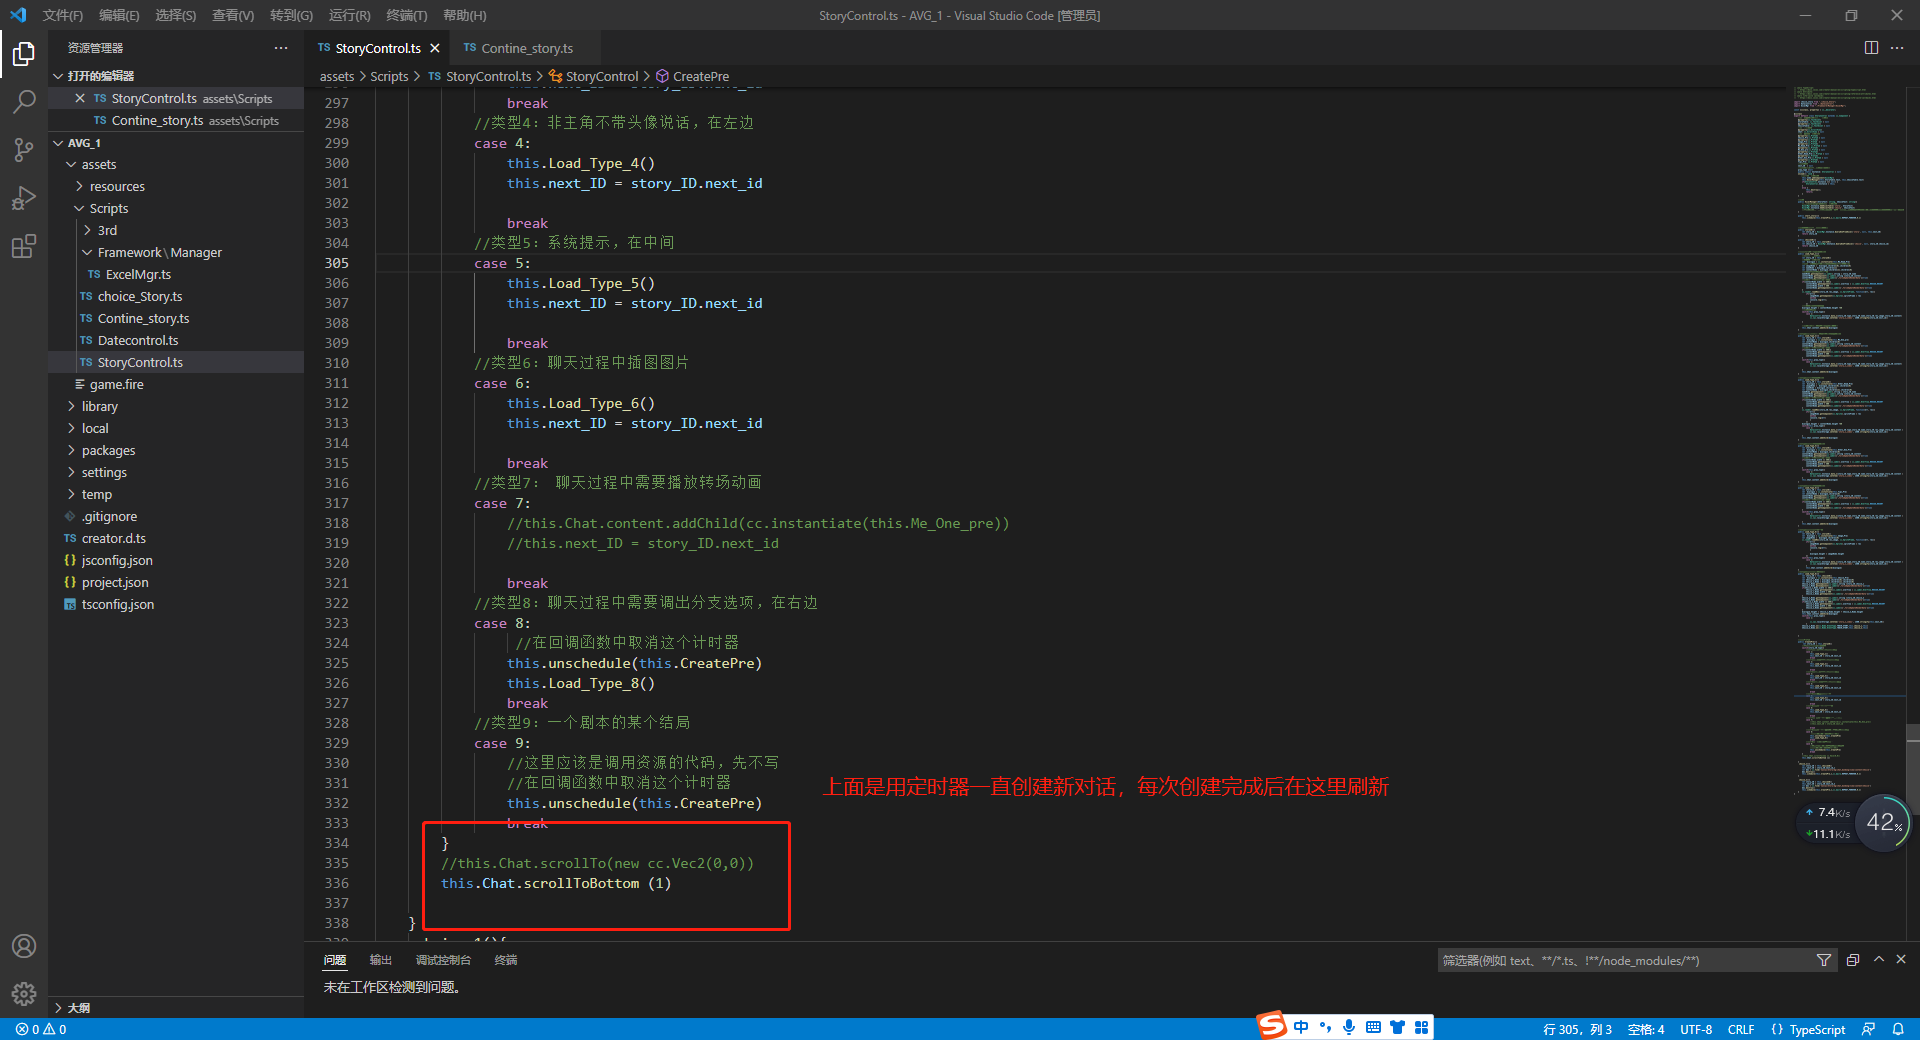Open Datecontrol.ts in the file tree
Screen dimensions: 1920x1040
138,341
